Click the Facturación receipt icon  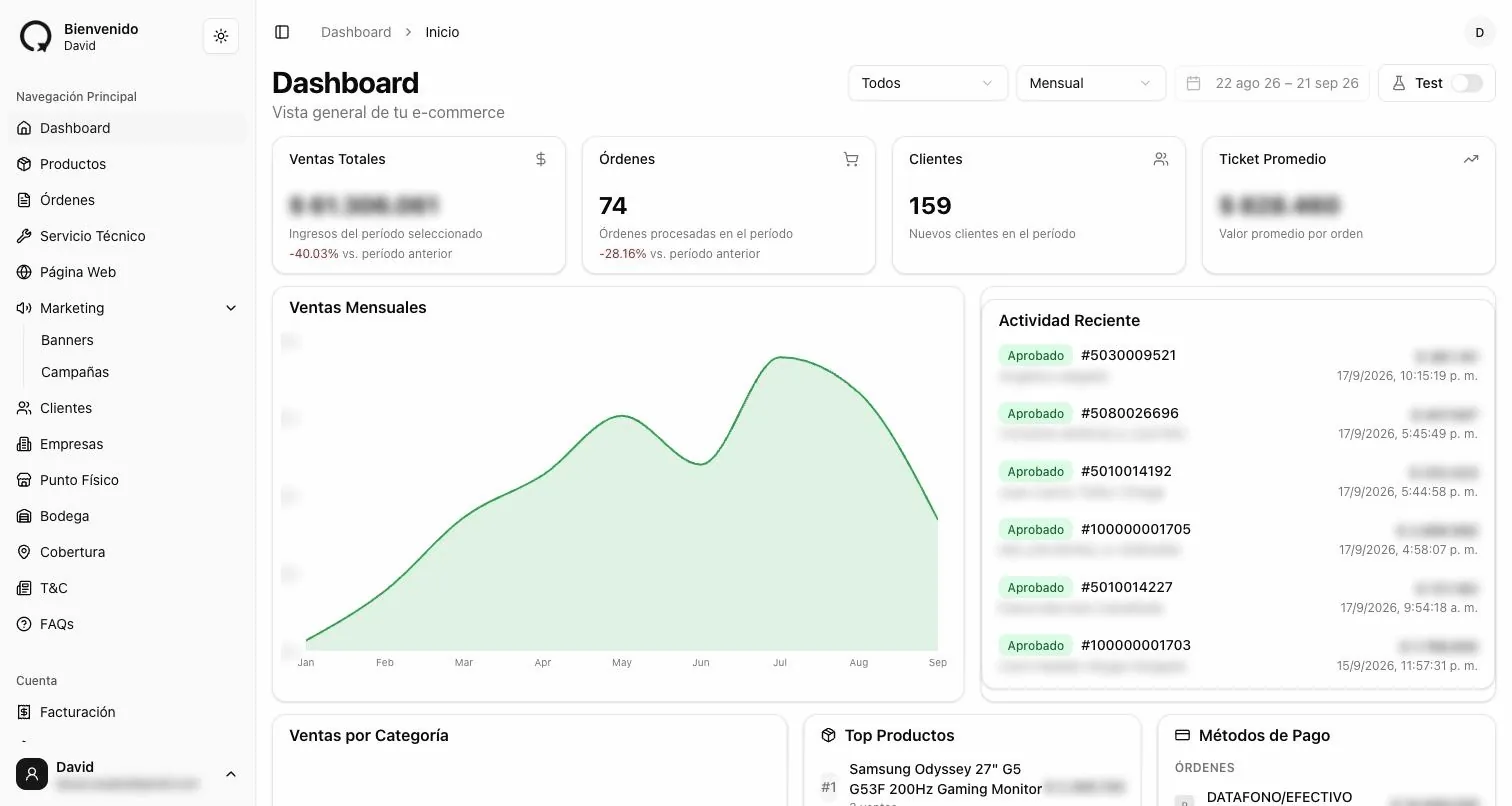[x=24, y=712]
